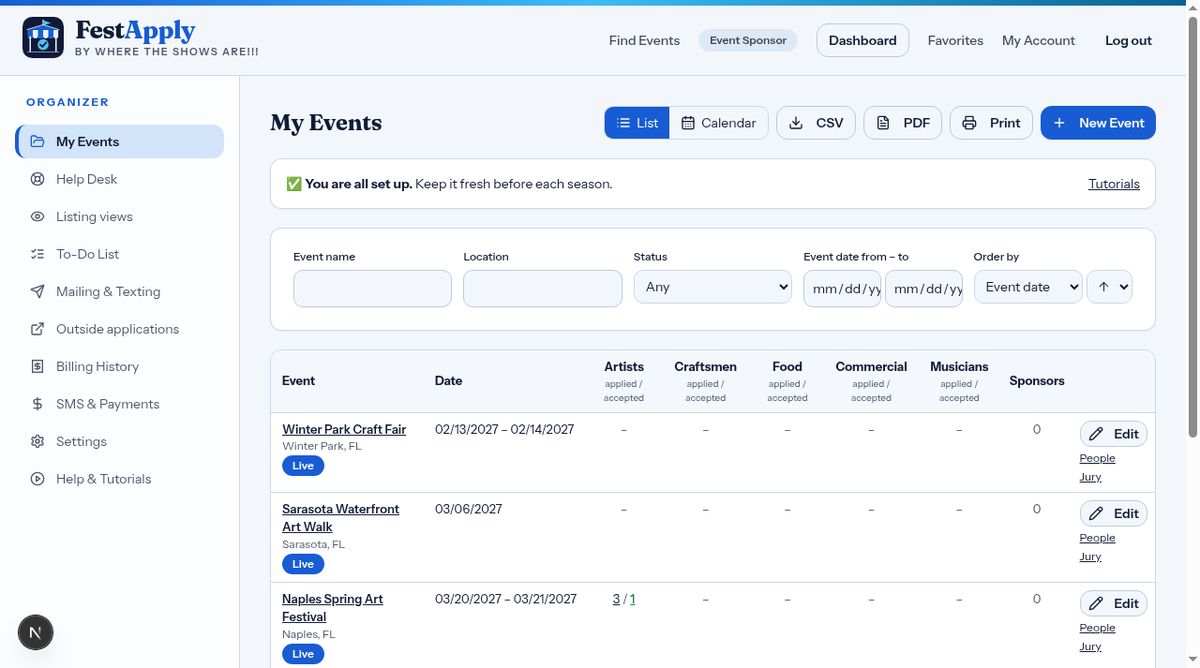Download events as CSV

(816, 123)
